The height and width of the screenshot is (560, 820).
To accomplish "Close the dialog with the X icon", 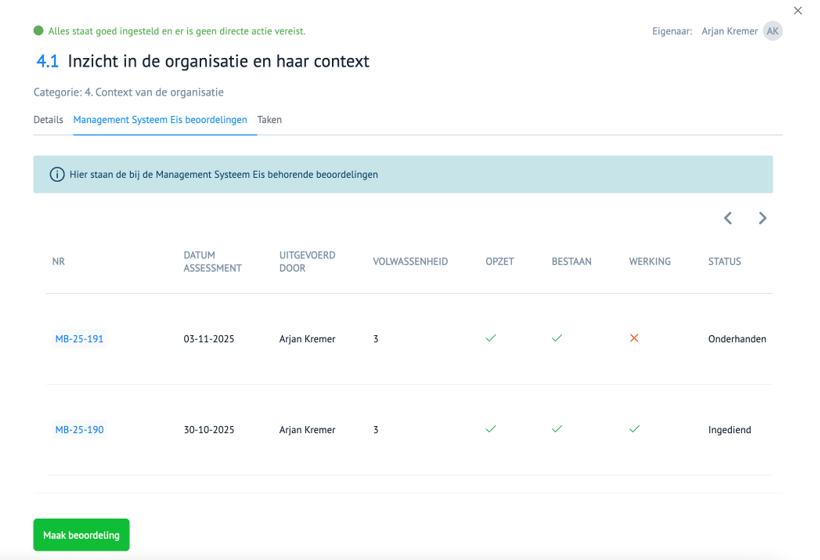I will 797,11.
